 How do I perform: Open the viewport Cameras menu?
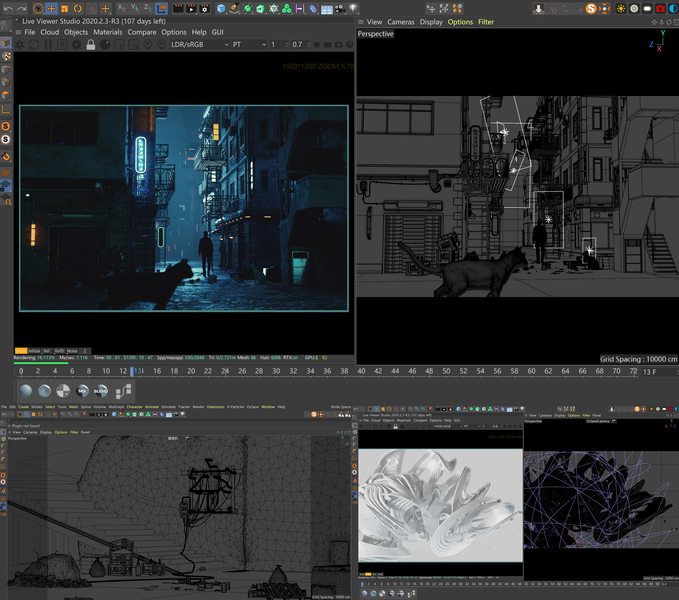[401, 21]
